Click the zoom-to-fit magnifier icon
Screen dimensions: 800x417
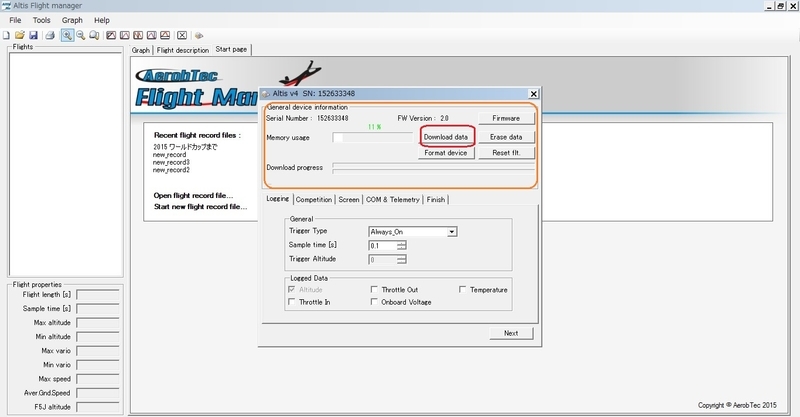94,35
